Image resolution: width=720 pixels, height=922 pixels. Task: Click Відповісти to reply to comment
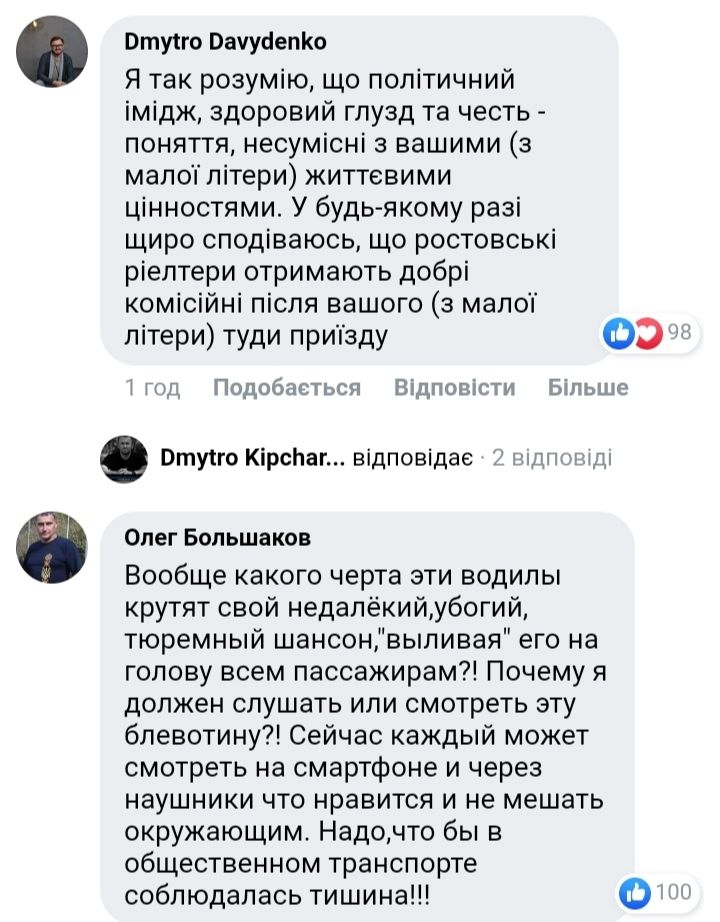pos(454,388)
